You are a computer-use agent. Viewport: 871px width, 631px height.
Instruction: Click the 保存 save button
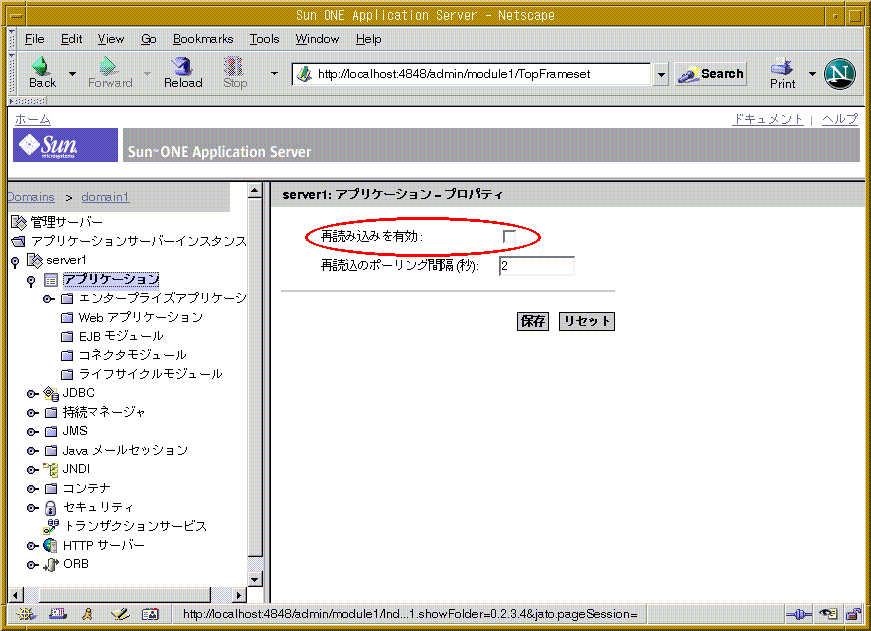point(533,321)
